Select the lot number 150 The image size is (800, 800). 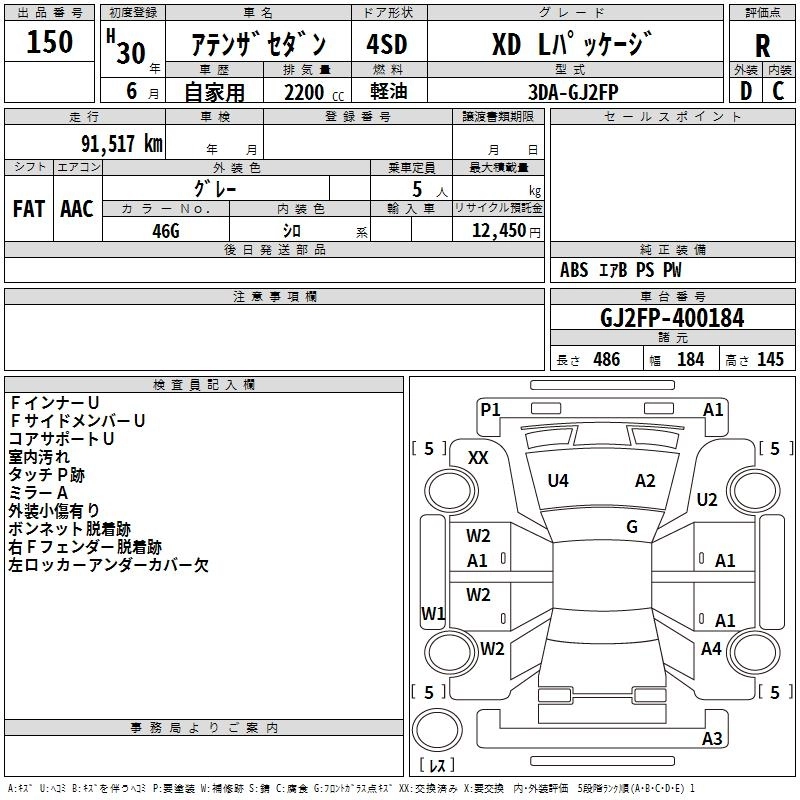49,43
